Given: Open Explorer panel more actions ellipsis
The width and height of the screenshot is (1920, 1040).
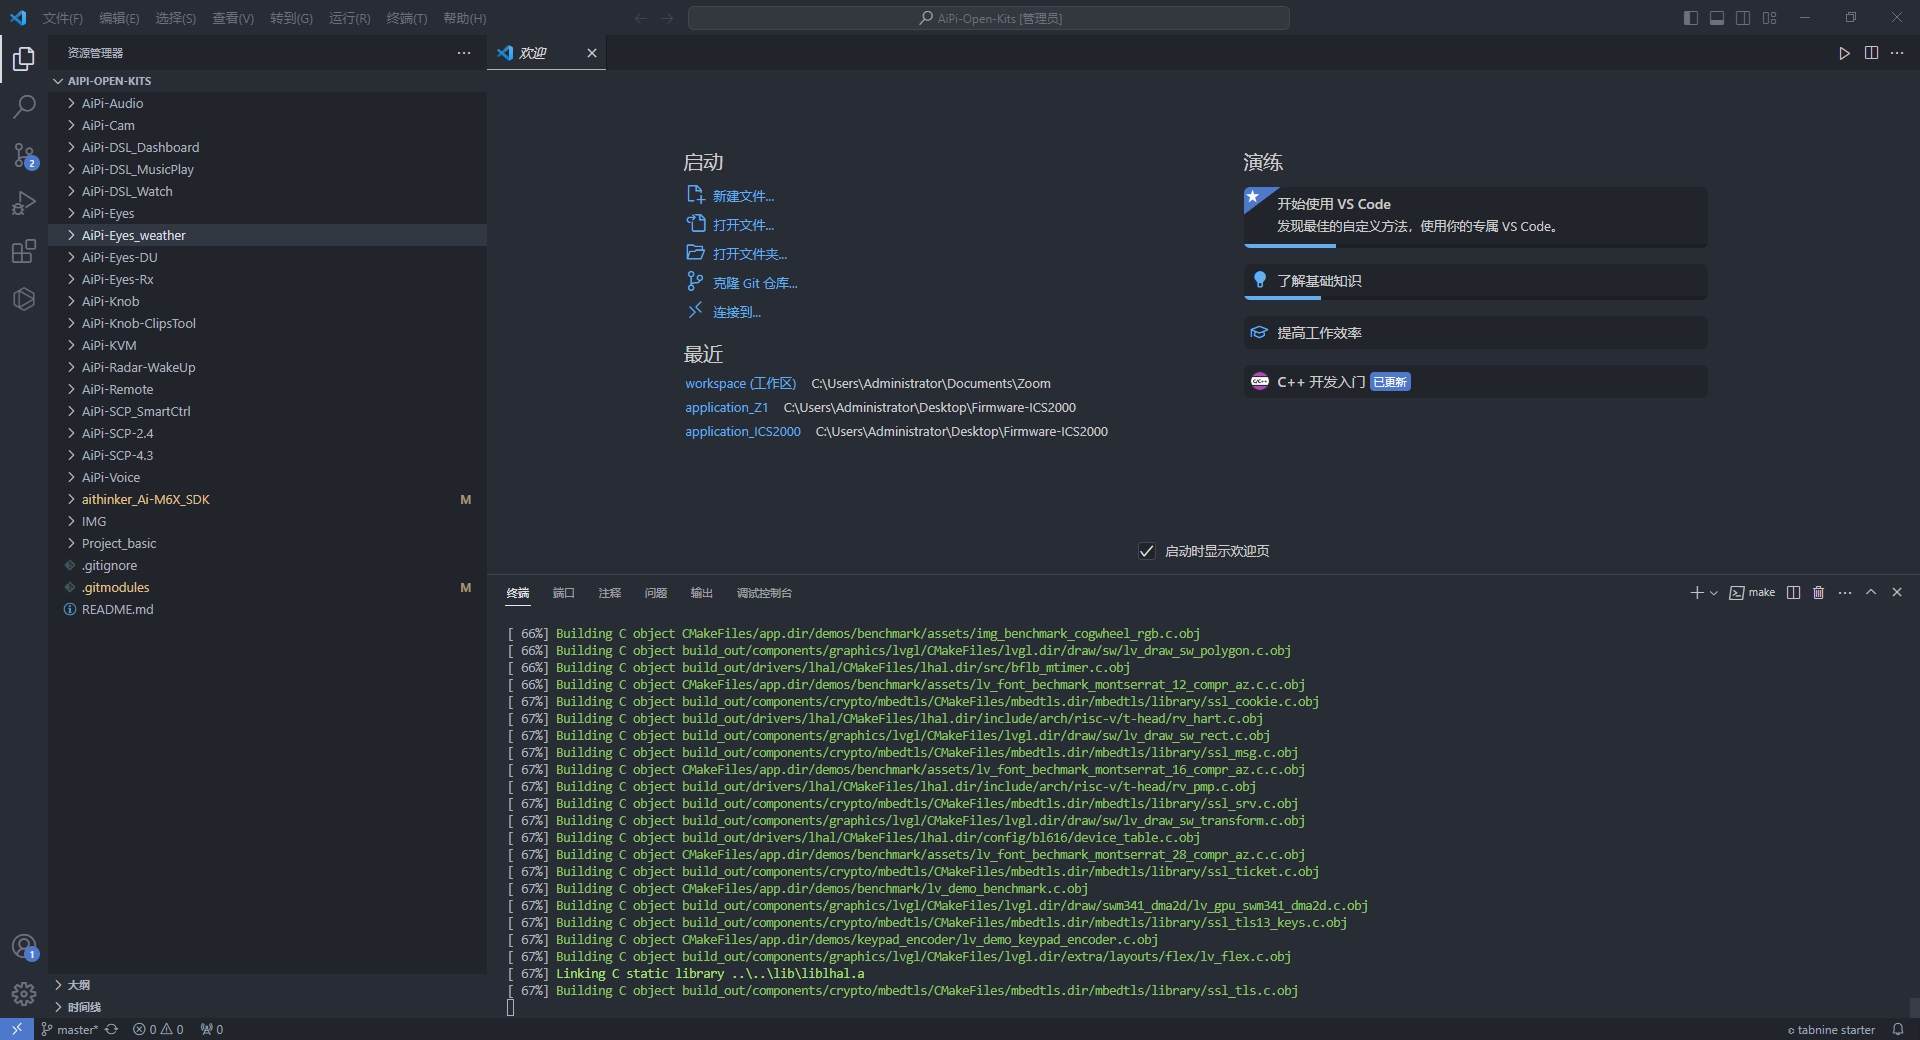Looking at the screenshot, I should [464, 53].
